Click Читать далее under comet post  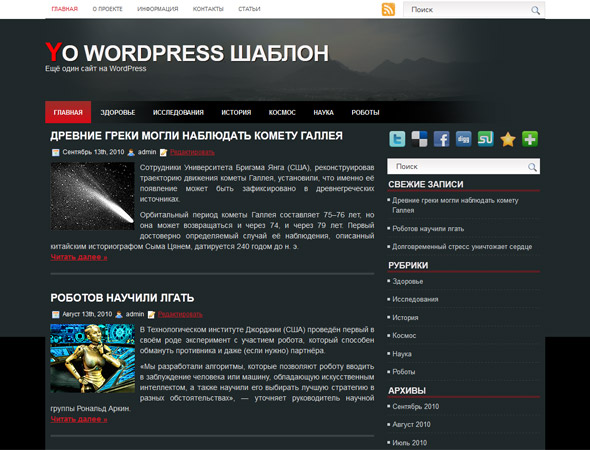coord(79,257)
